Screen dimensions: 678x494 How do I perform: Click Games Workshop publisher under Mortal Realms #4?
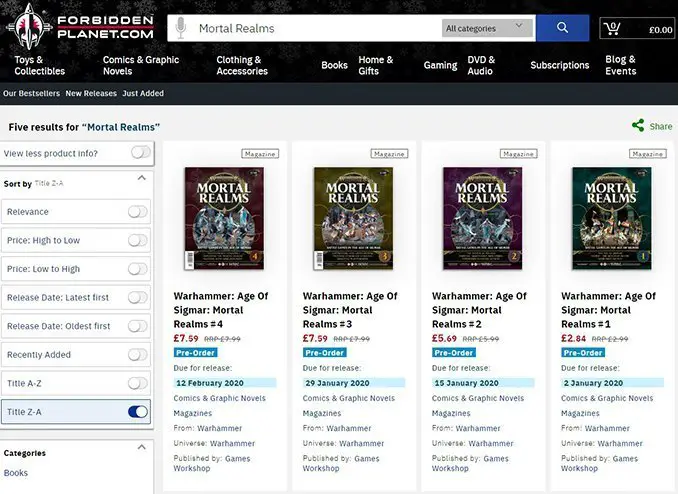coord(212,463)
